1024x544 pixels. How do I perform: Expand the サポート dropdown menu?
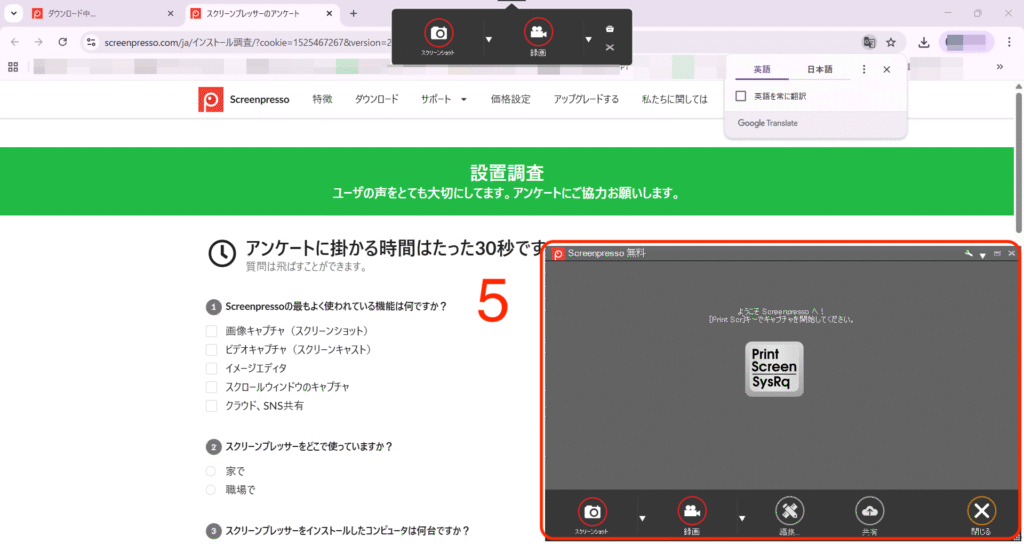coord(443,99)
